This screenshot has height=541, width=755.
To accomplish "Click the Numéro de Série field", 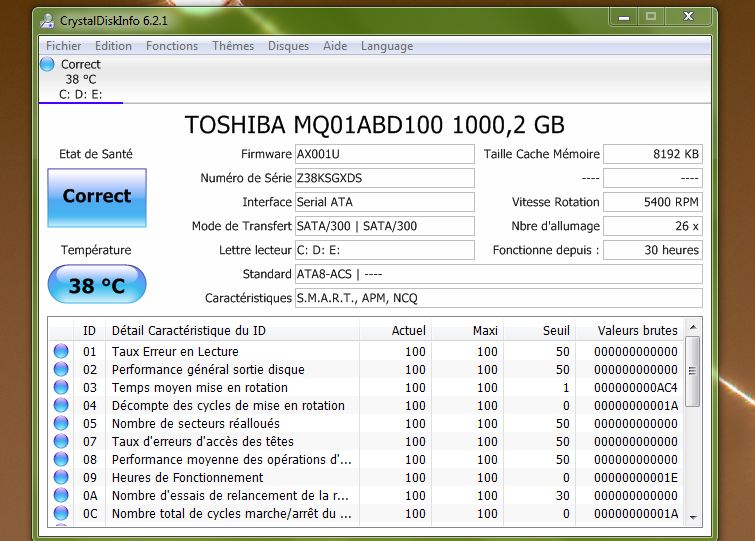I will point(384,178).
